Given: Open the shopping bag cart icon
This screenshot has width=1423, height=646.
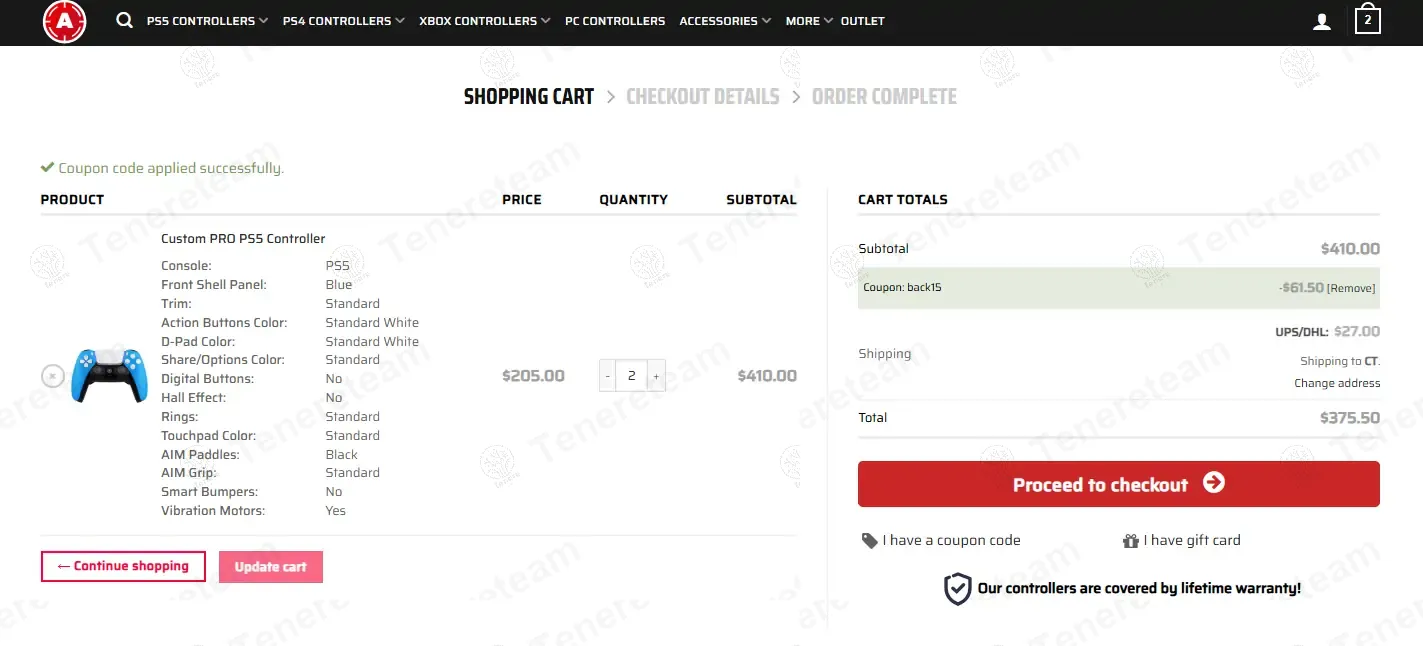Looking at the screenshot, I should [1367, 20].
